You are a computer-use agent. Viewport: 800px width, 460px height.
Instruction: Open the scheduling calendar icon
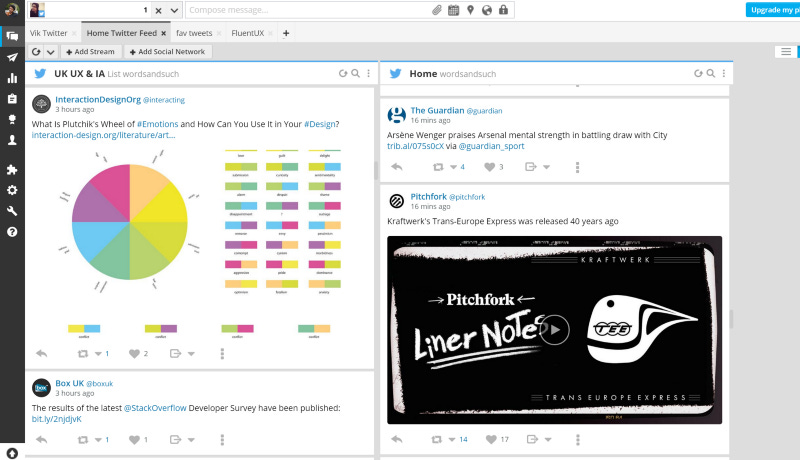pyautogui.click(x=453, y=10)
